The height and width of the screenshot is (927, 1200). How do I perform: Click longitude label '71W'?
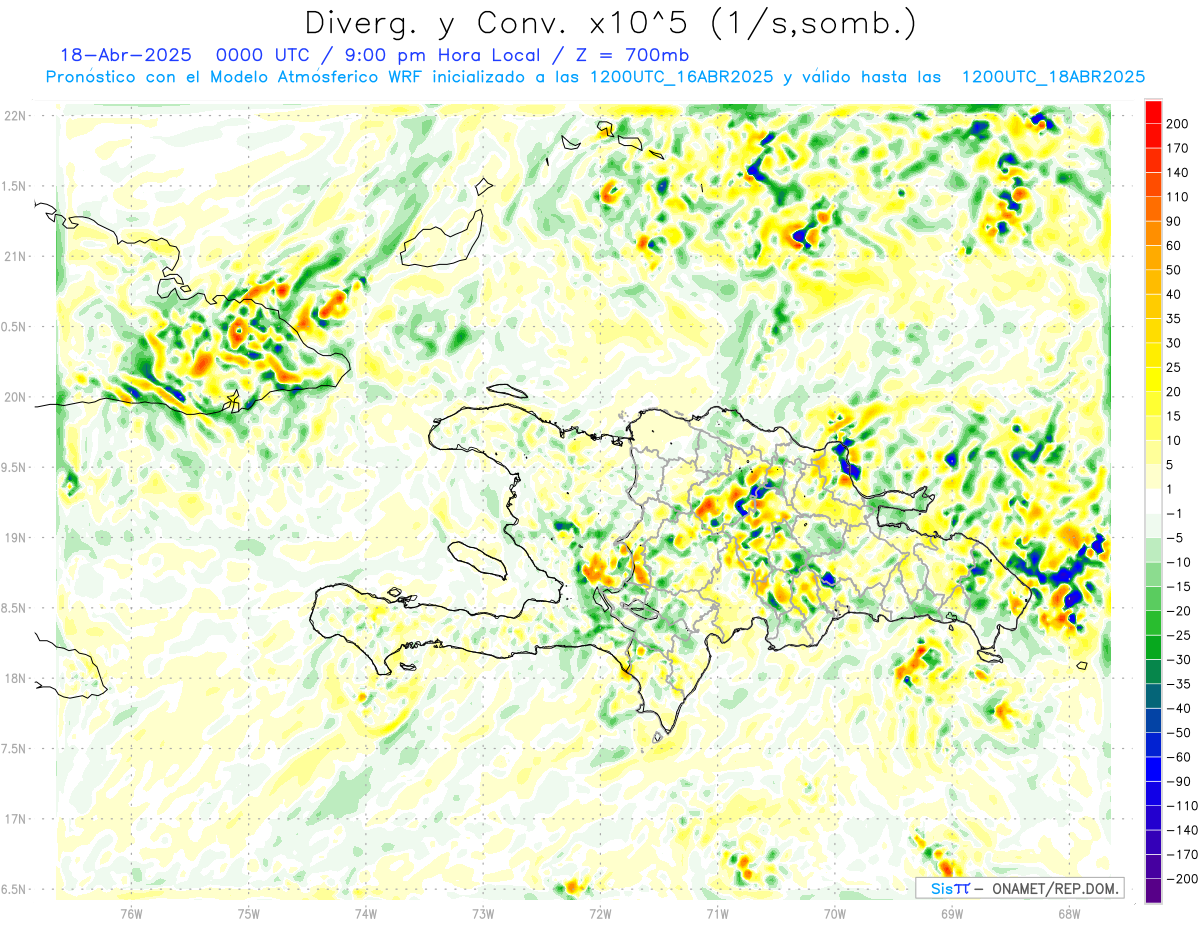pos(717,913)
